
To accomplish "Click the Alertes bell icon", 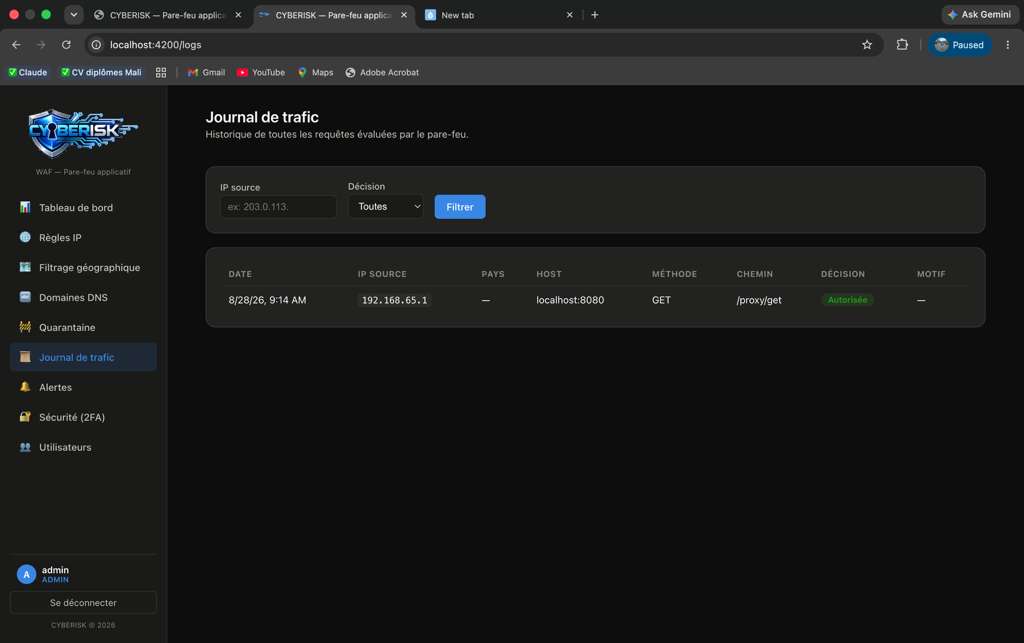I will [25, 387].
